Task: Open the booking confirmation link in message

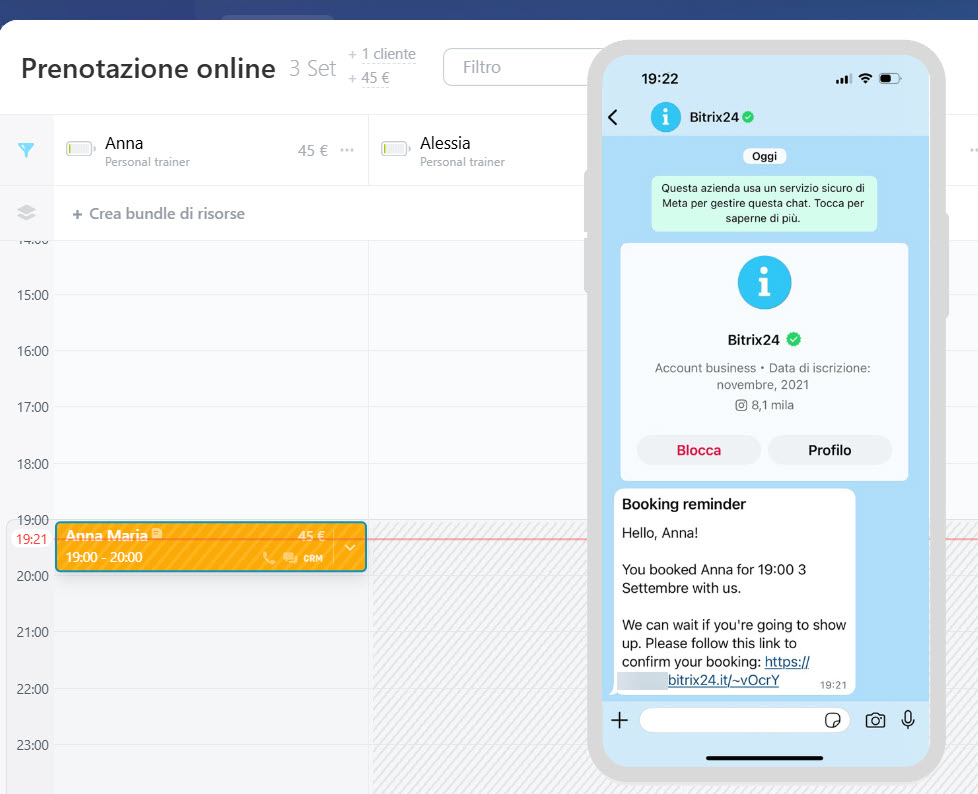Action: click(x=723, y=680)
